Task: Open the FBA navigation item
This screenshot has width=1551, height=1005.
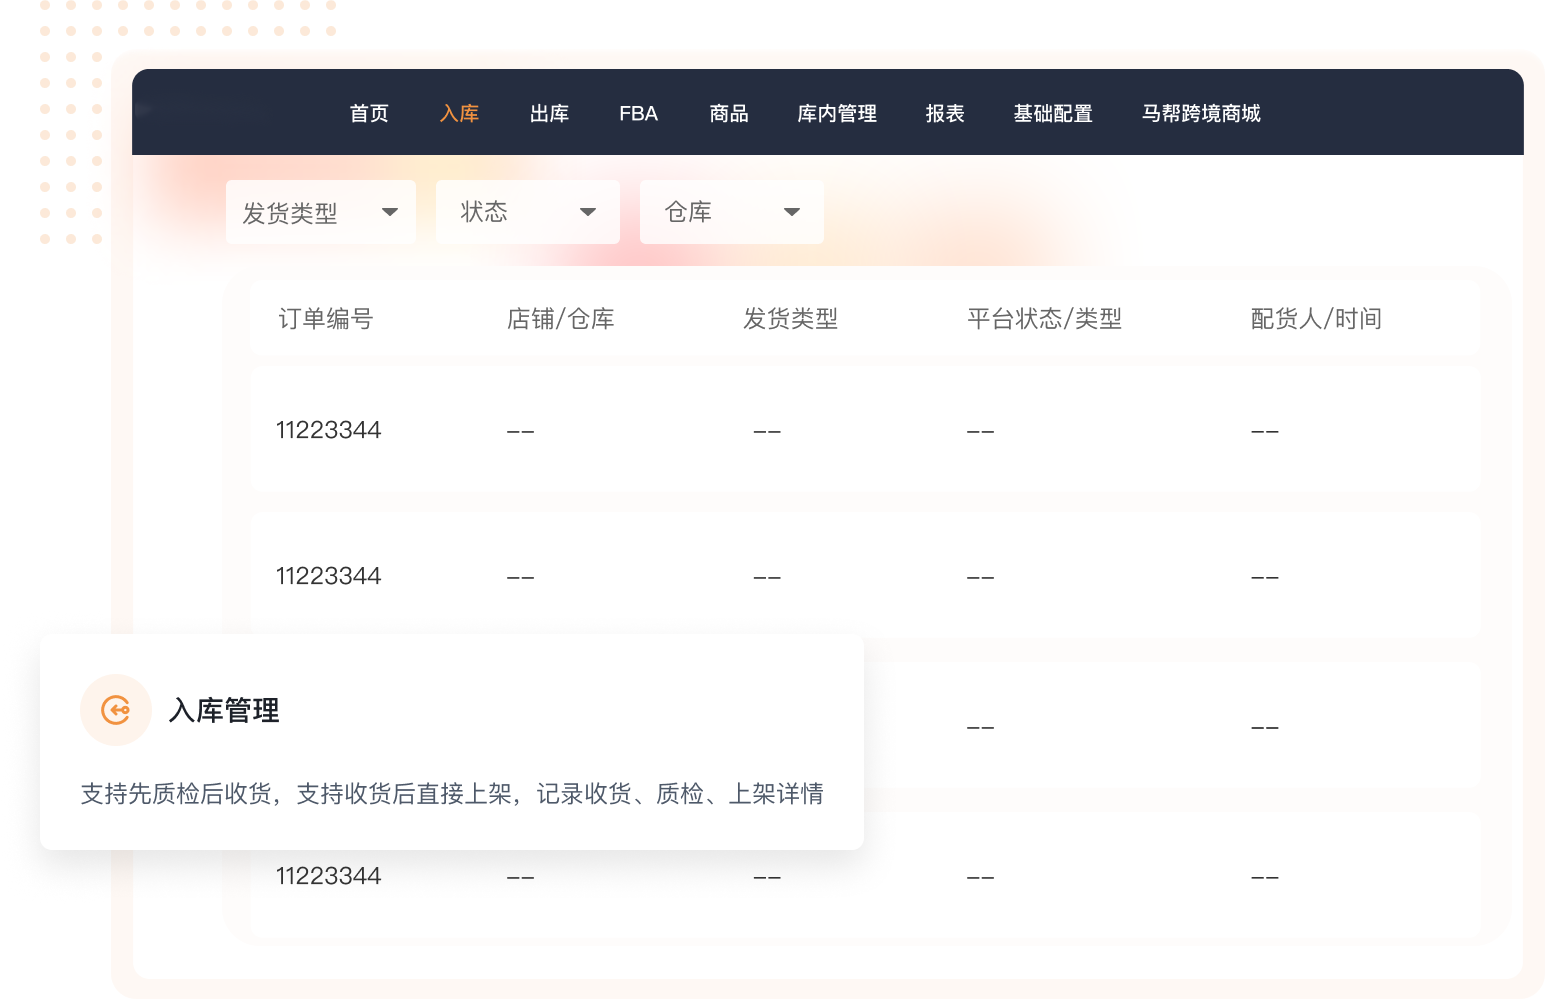Action: [638, 114]
